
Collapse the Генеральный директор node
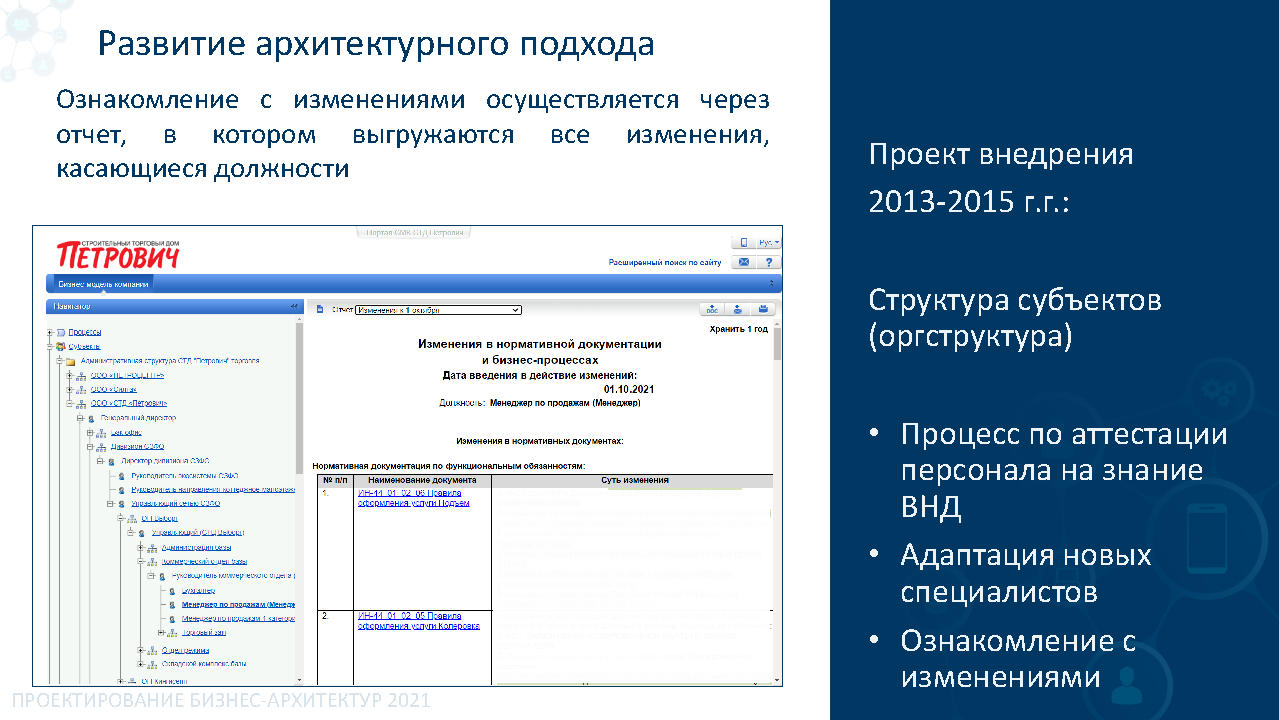pos(81,418)
